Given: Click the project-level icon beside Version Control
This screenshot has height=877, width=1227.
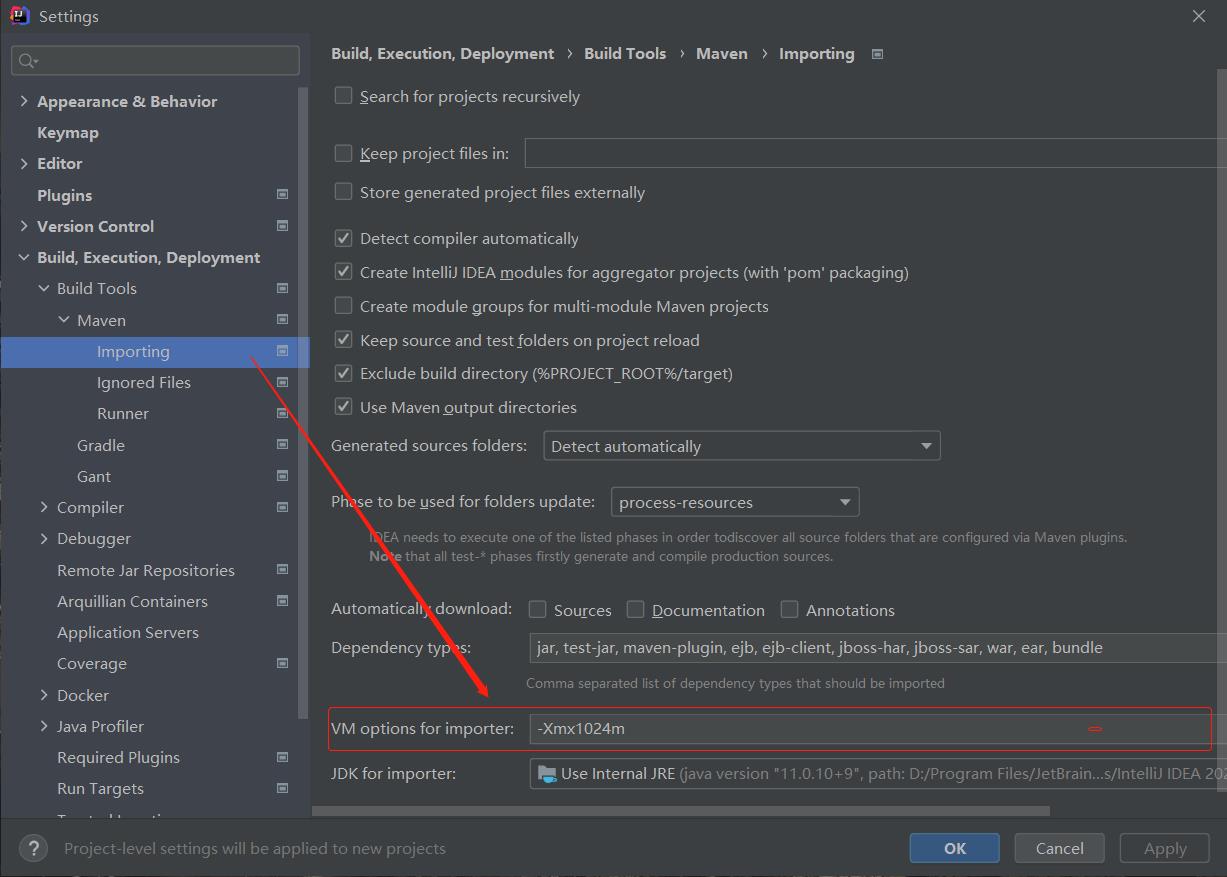Looking at the screenshot, I should 282,226.
